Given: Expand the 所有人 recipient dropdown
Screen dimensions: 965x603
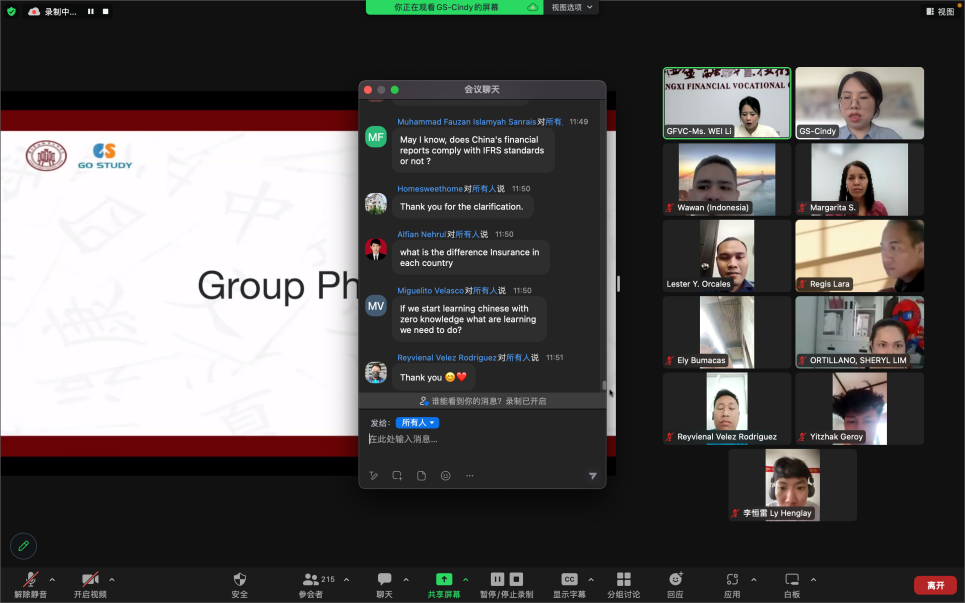Looking at the screenshot, I should point(417,423).
